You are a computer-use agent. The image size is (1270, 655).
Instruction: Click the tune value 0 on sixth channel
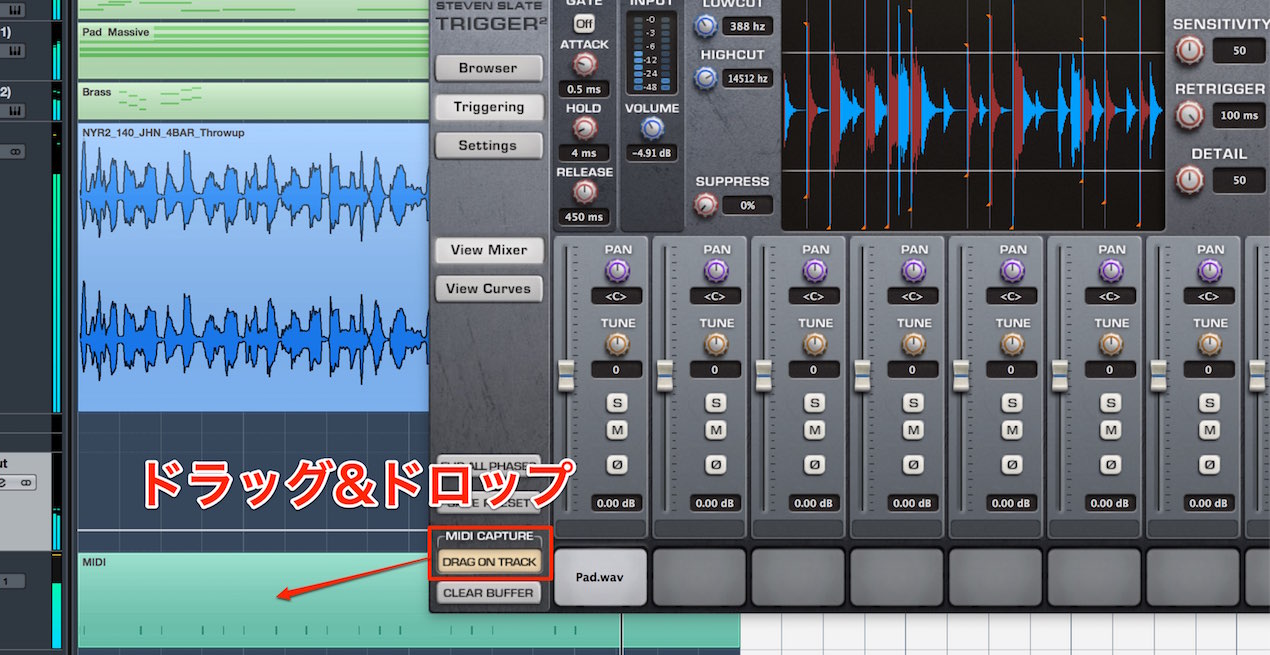pos(1111,370)
